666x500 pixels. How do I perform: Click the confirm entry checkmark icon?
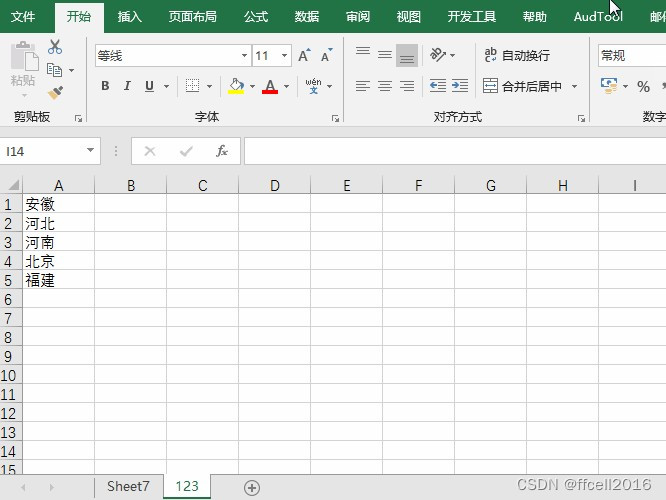point(186,151)
